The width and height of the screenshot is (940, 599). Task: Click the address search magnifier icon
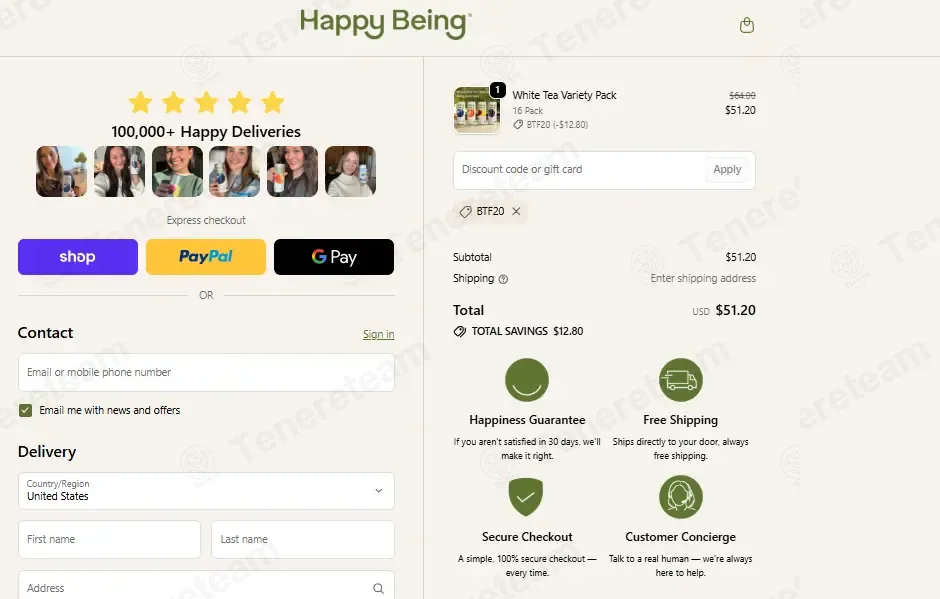378,588
